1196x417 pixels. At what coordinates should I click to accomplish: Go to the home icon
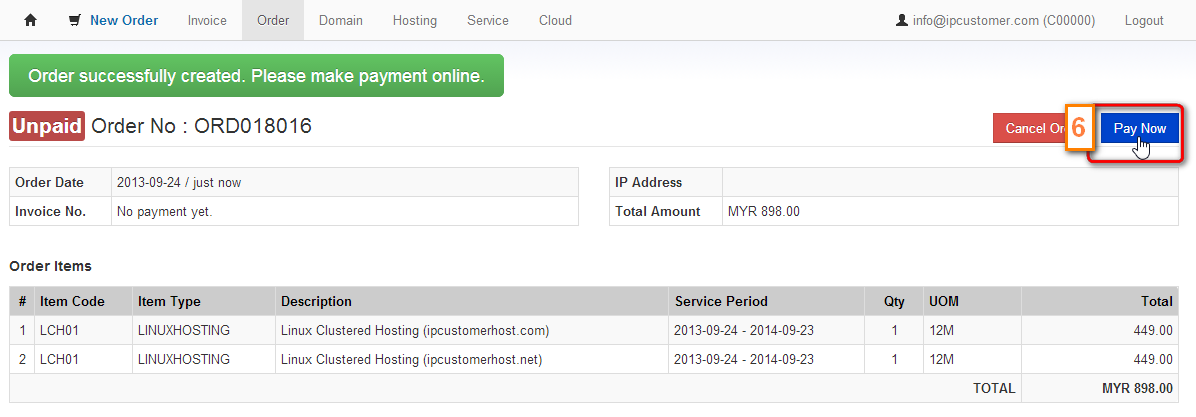tap(31, 21)
